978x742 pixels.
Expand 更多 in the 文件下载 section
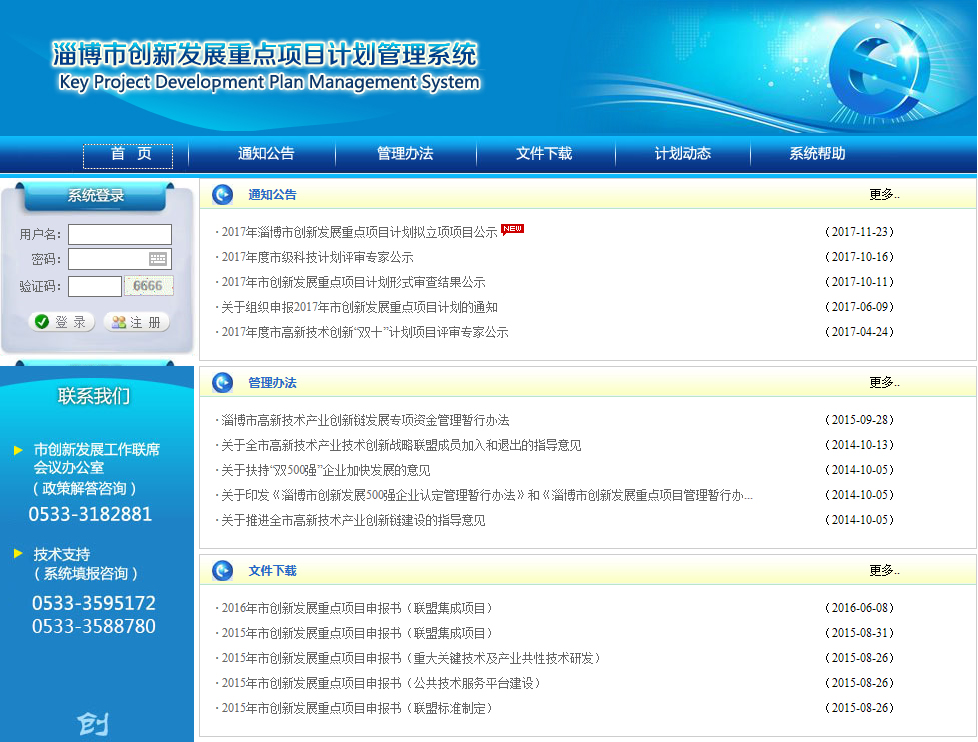pyautogui.click(x=884, y=571)
